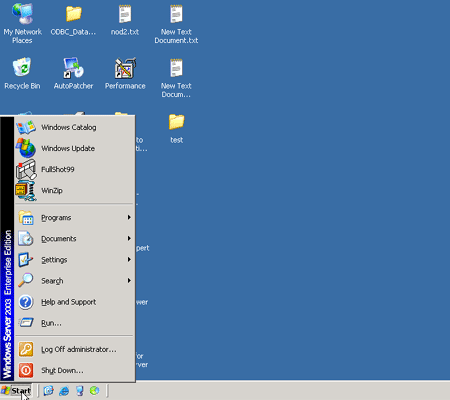Select My Network Places desktop icon

point(22,24)
